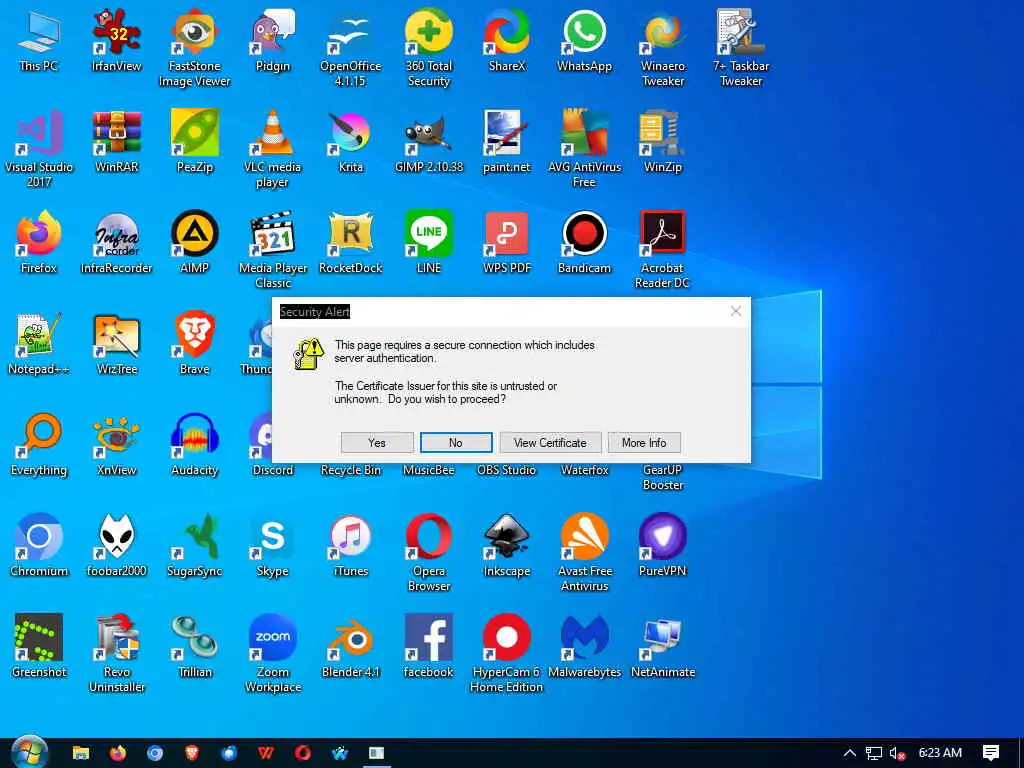1024x768 pixels.
Task: Open Avast Free Antivirus icon
Action: 584,552
